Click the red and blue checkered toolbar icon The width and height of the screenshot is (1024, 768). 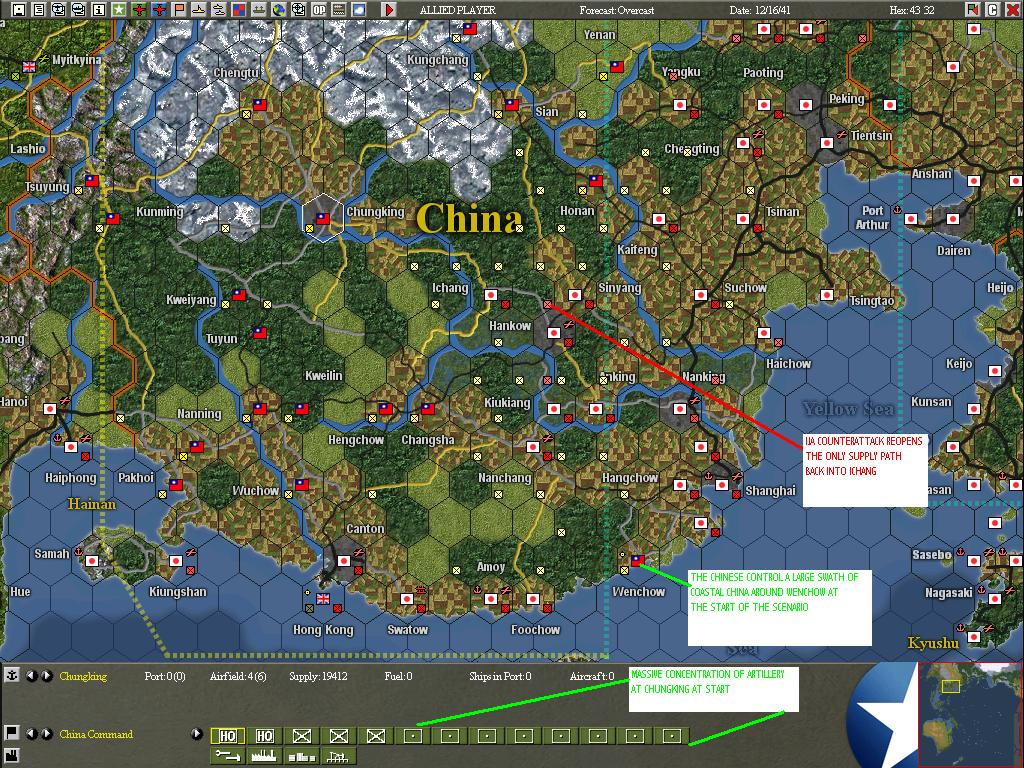[238, 9]
